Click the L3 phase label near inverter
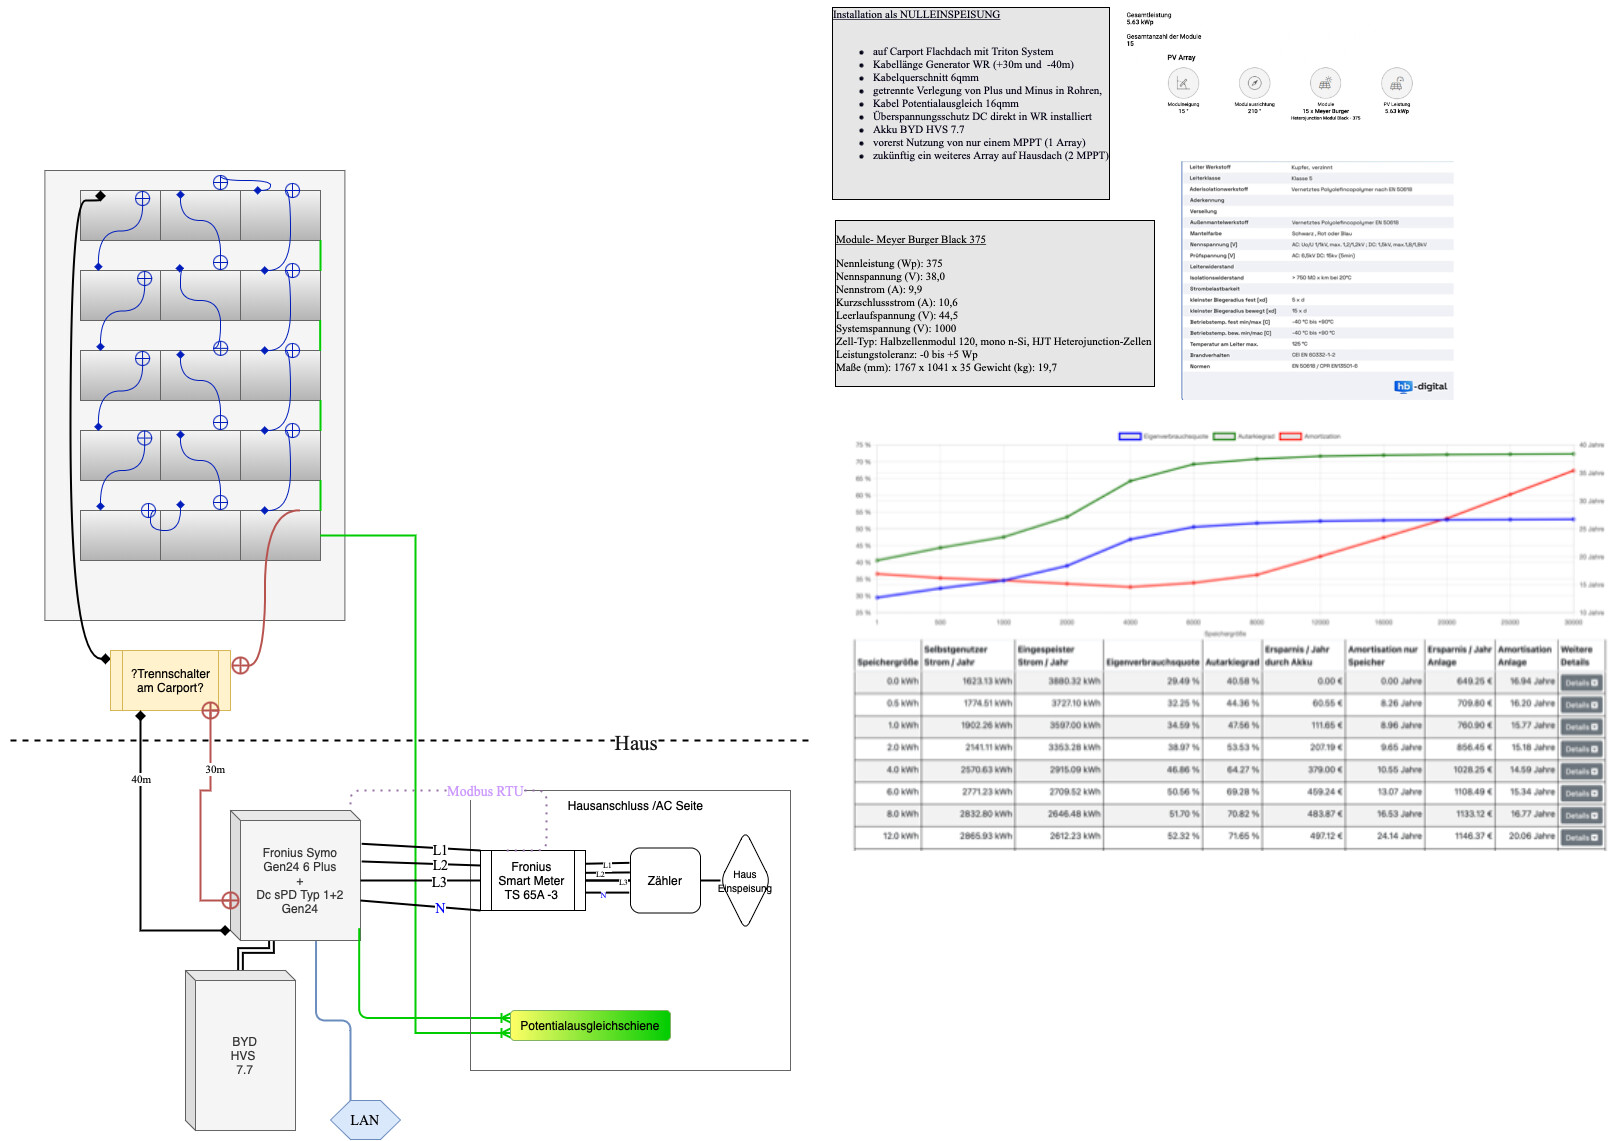1611x1141 pixels. [x=439, y=882]
